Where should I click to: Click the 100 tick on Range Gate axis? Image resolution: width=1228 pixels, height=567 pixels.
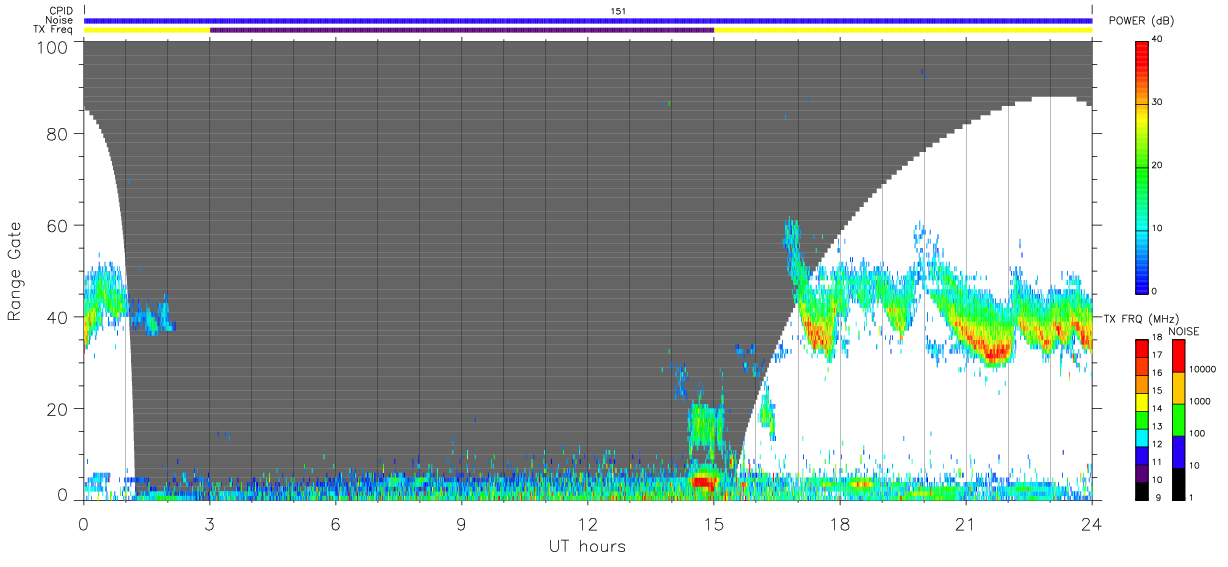(x=54, y=46)
